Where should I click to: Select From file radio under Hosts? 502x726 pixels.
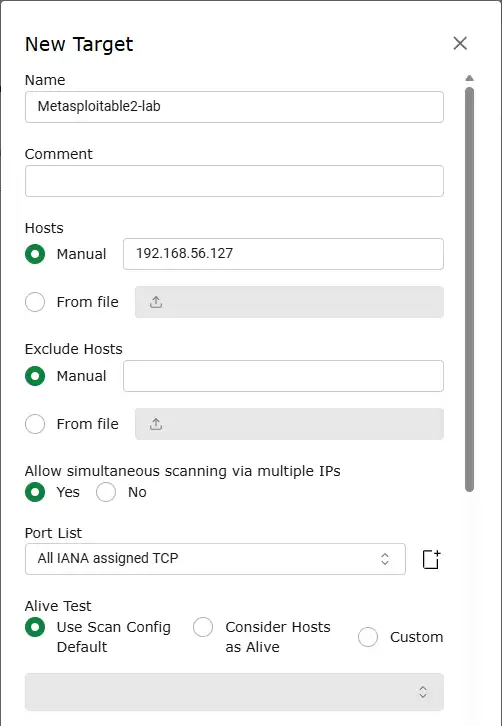(35, 302)
